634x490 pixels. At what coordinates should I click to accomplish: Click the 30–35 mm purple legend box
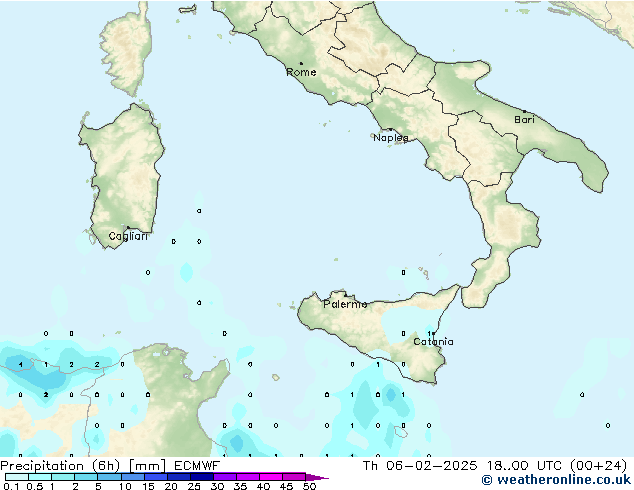[x=225, y=477]
